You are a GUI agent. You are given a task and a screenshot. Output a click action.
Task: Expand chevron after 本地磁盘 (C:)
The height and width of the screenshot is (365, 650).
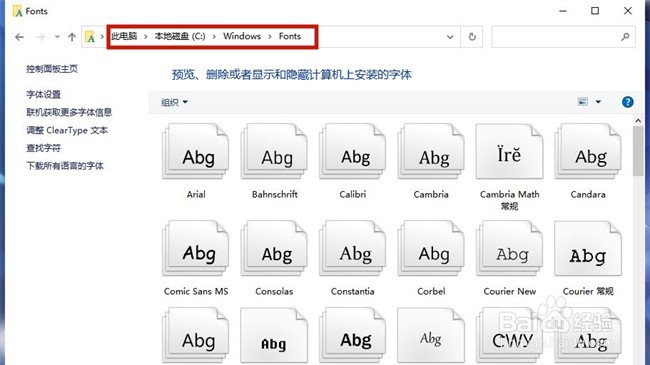(x=214, y=36)
